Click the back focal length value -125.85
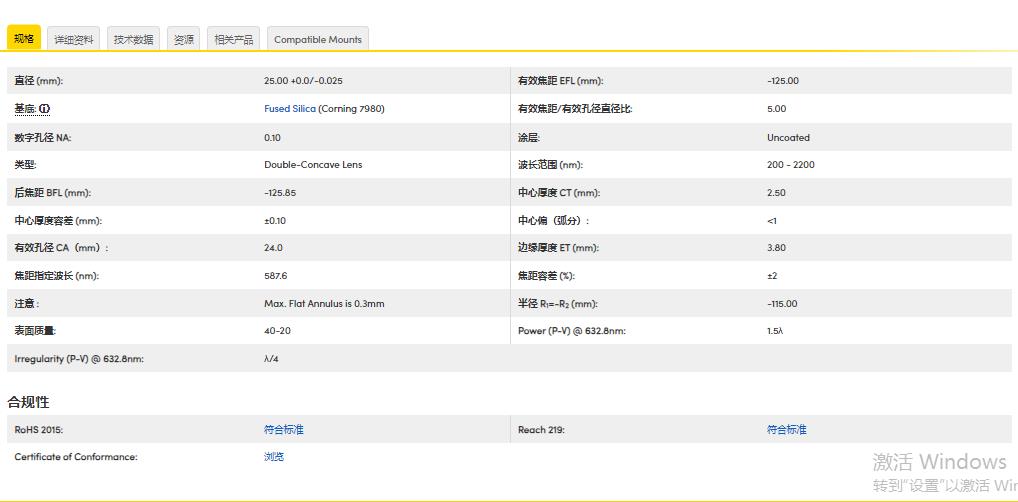The width and height of the screenshot is (1018, 502). 280,193
